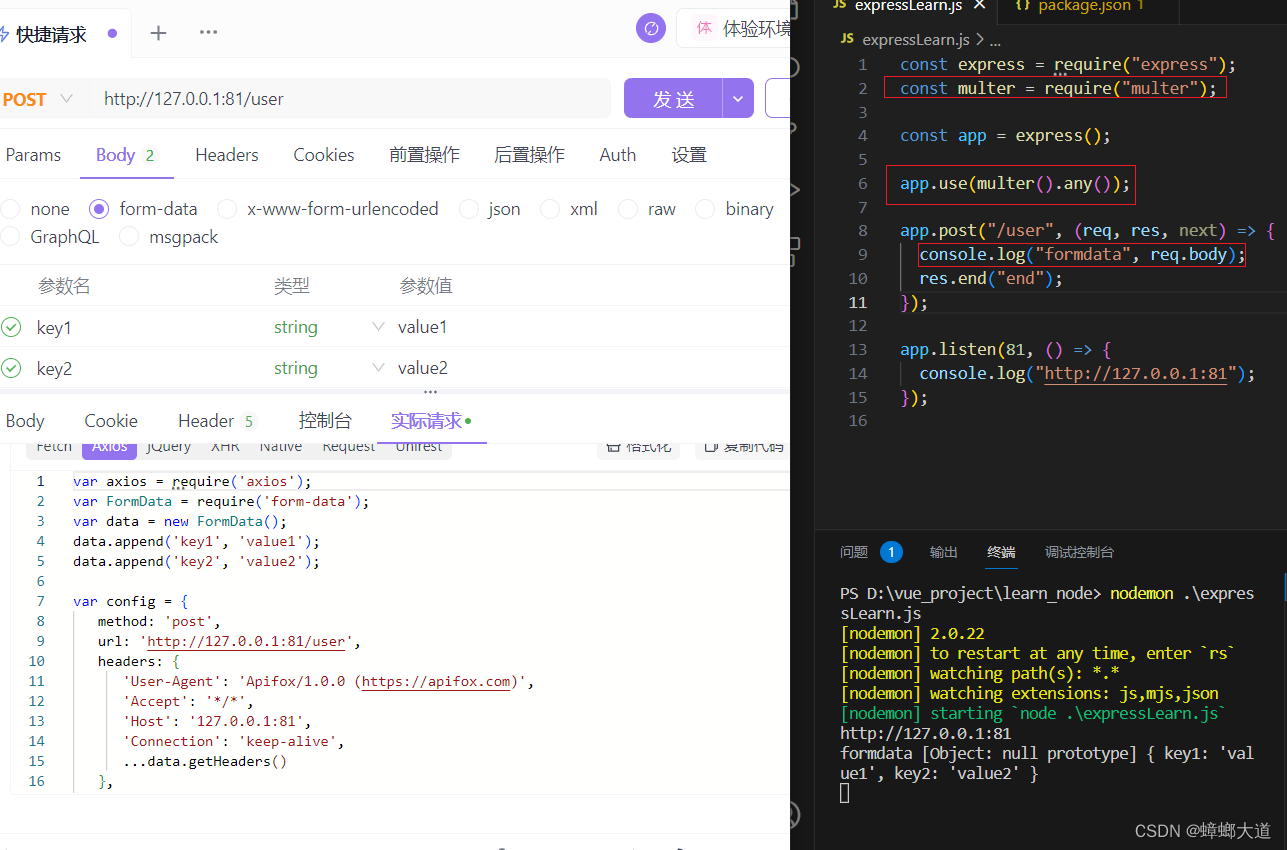Open the POST method dropdown
1287x850 pixels.
[x=38, y=99]
